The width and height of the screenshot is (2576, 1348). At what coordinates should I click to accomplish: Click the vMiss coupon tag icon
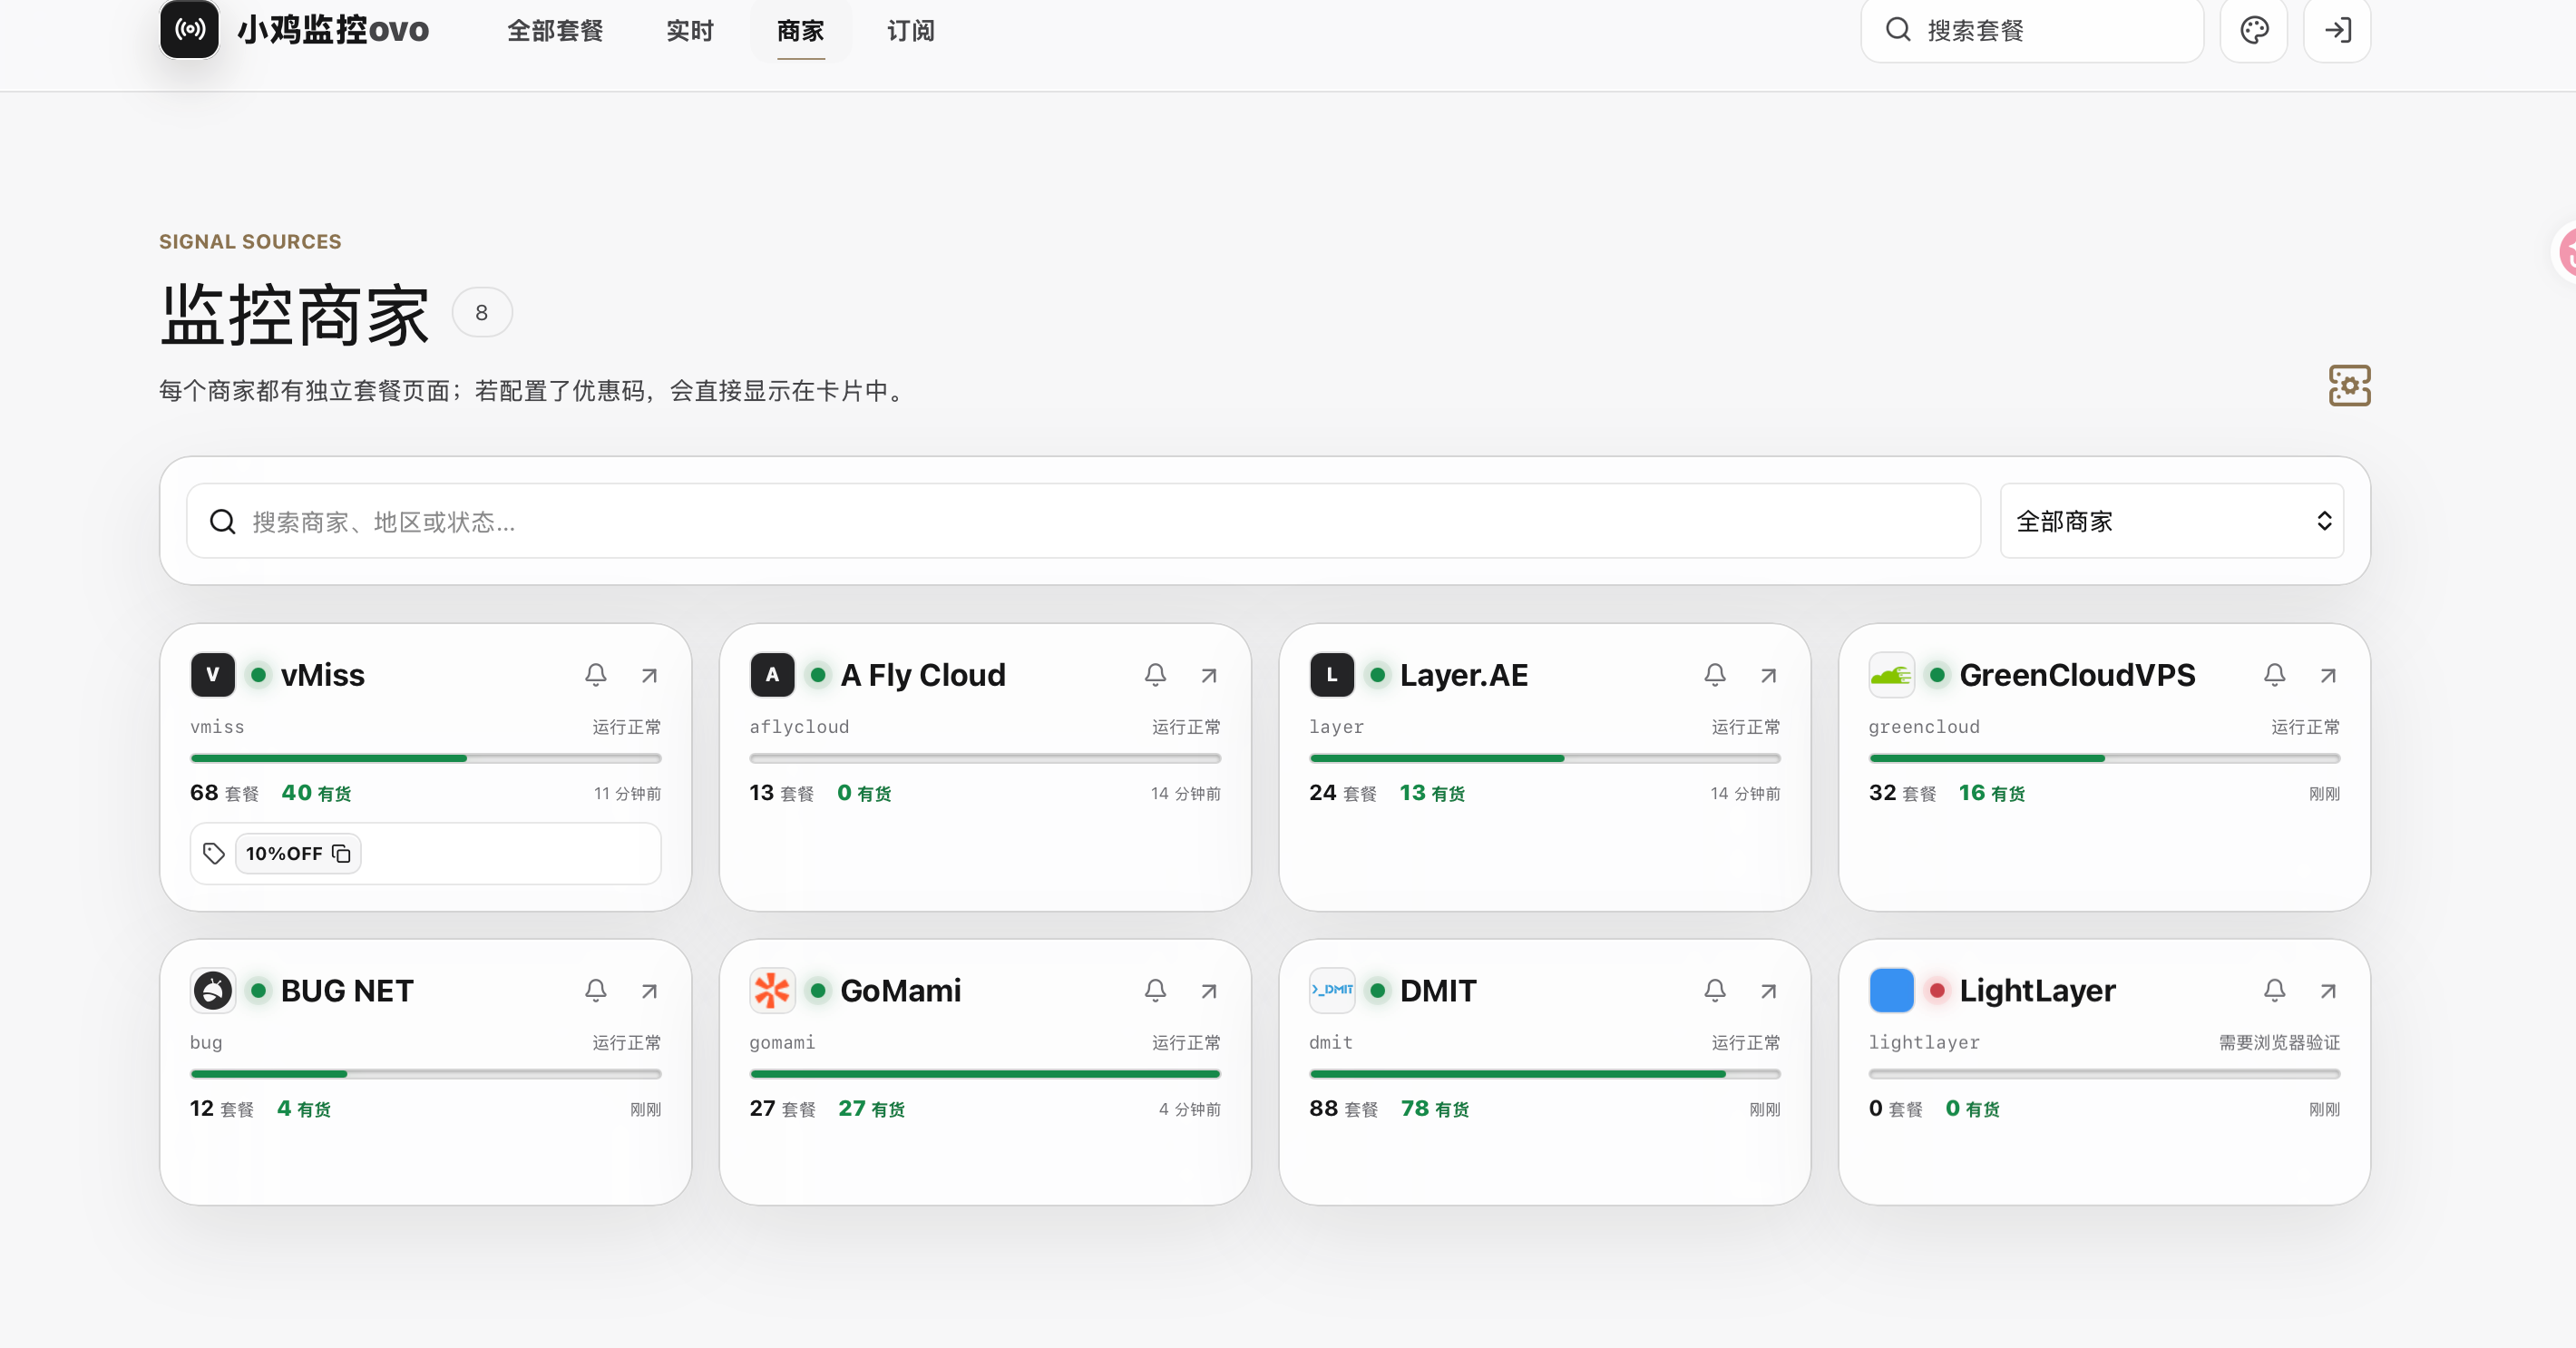tap(213, 853)
